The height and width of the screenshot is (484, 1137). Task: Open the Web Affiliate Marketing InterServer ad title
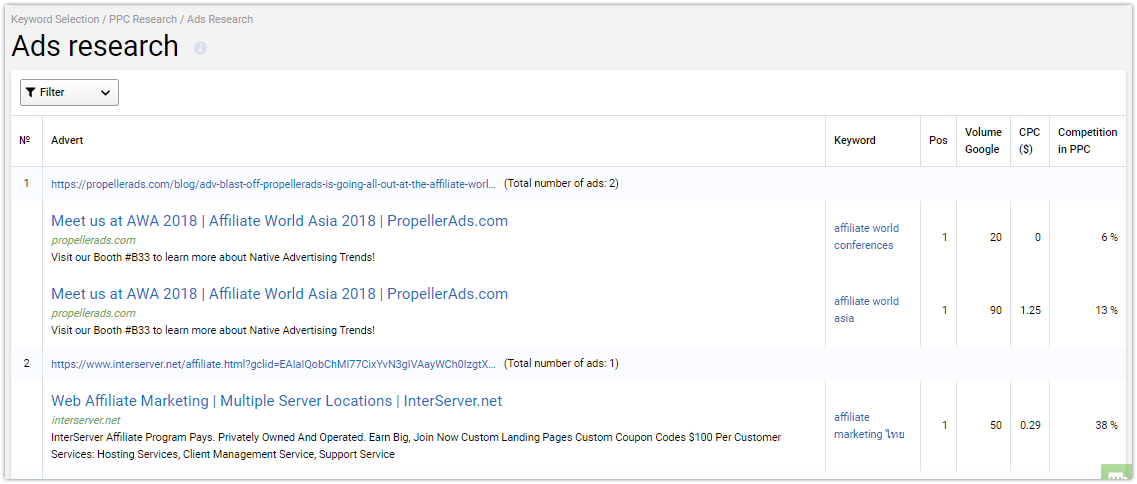(x=276, y=401)
